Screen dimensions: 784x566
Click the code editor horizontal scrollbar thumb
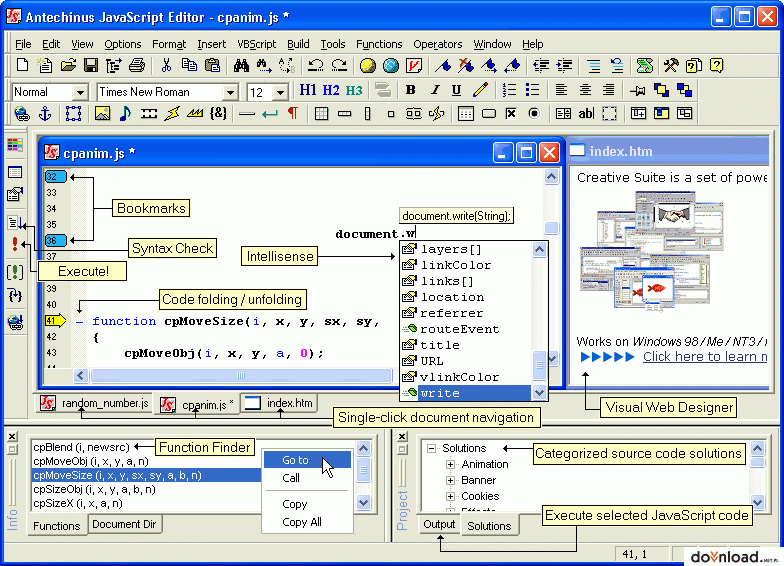coord(241,375)
